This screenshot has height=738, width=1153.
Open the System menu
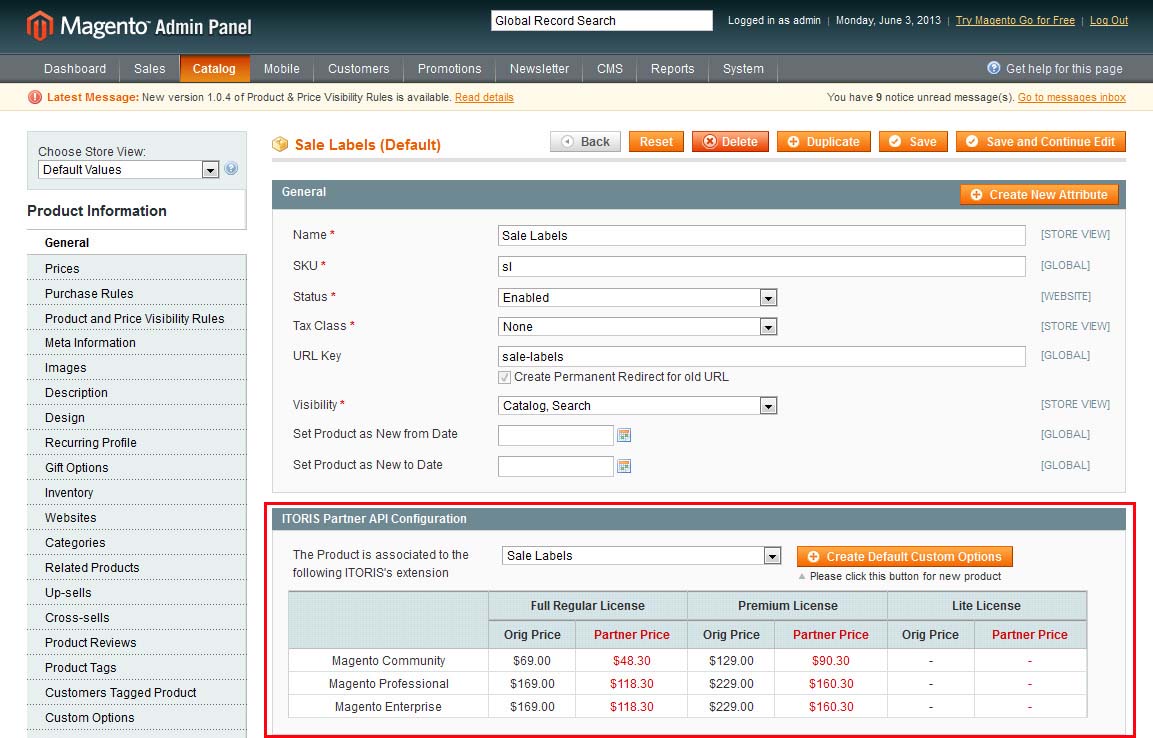(x=743, y=68)
